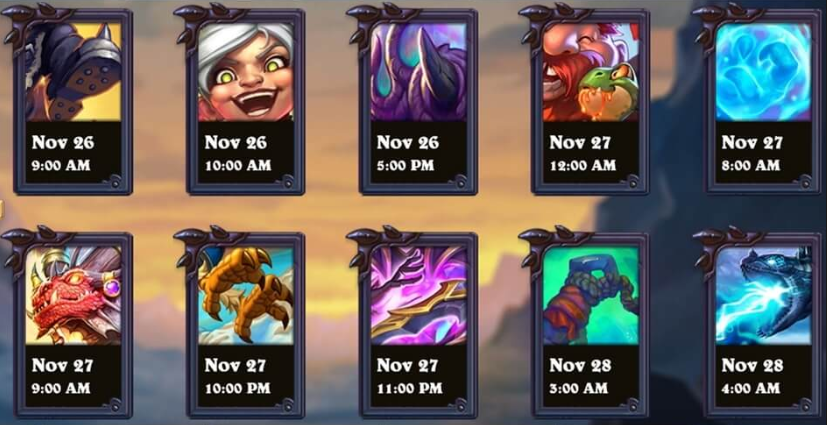Click the purple claw card art

pyautogui.click(x=418, y=72)
